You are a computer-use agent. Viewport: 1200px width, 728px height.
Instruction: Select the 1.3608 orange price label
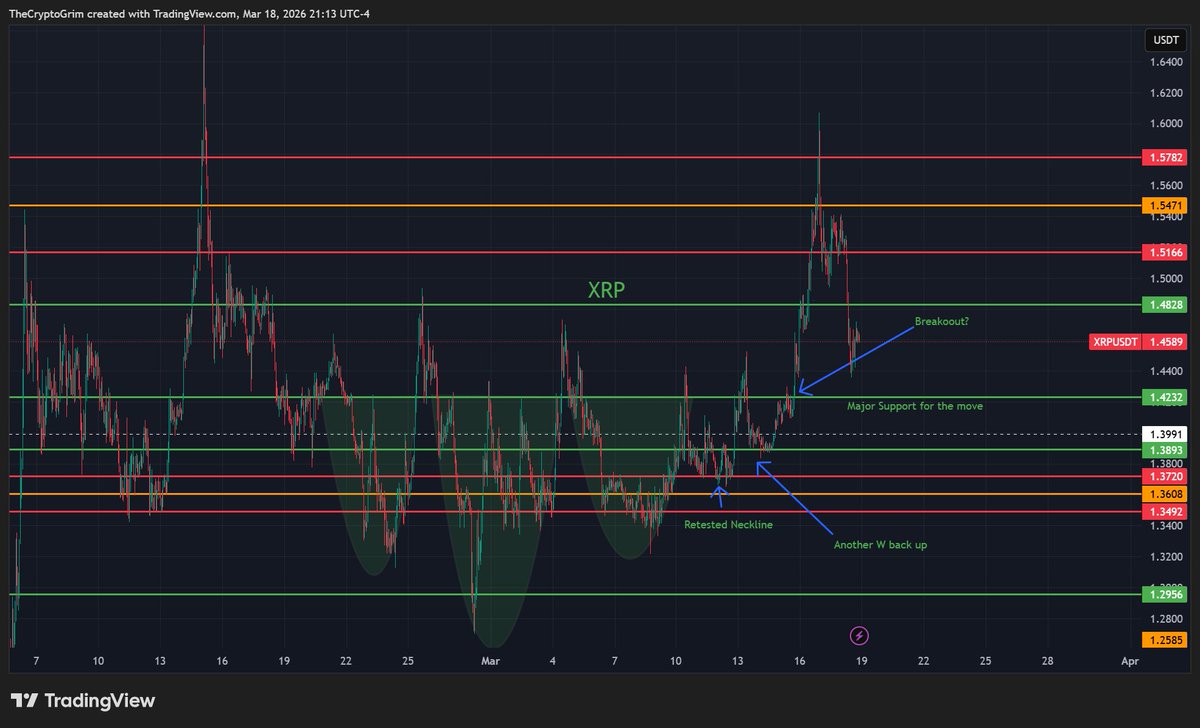1164,494
